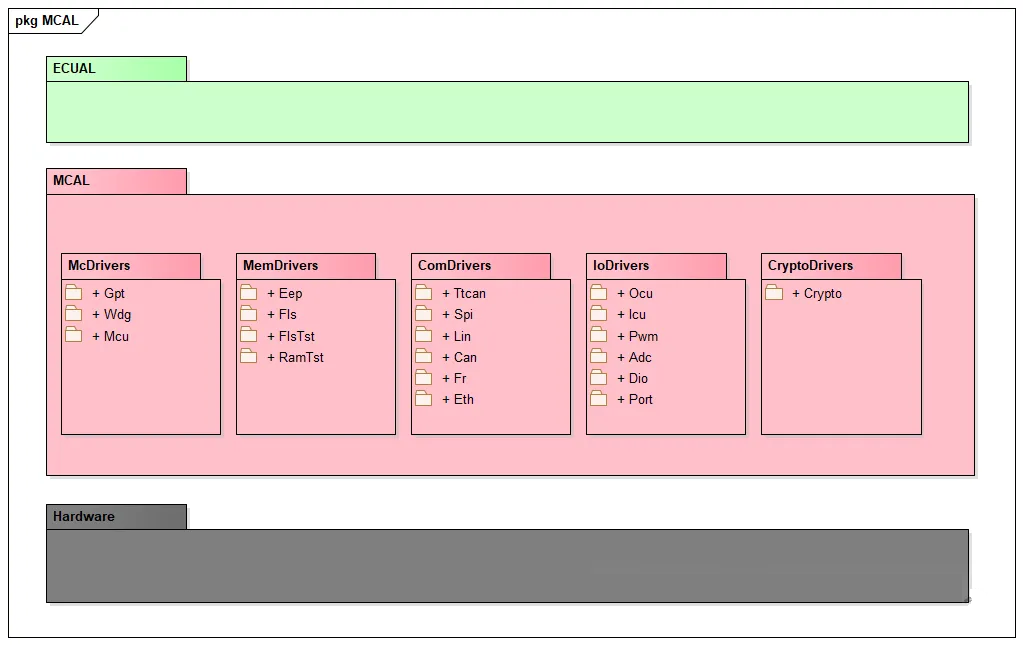Image resolution: width=1027 pixels, height=645 pixels.
Task: Select the Wdg package folder icon
Action: click(74, 314)
